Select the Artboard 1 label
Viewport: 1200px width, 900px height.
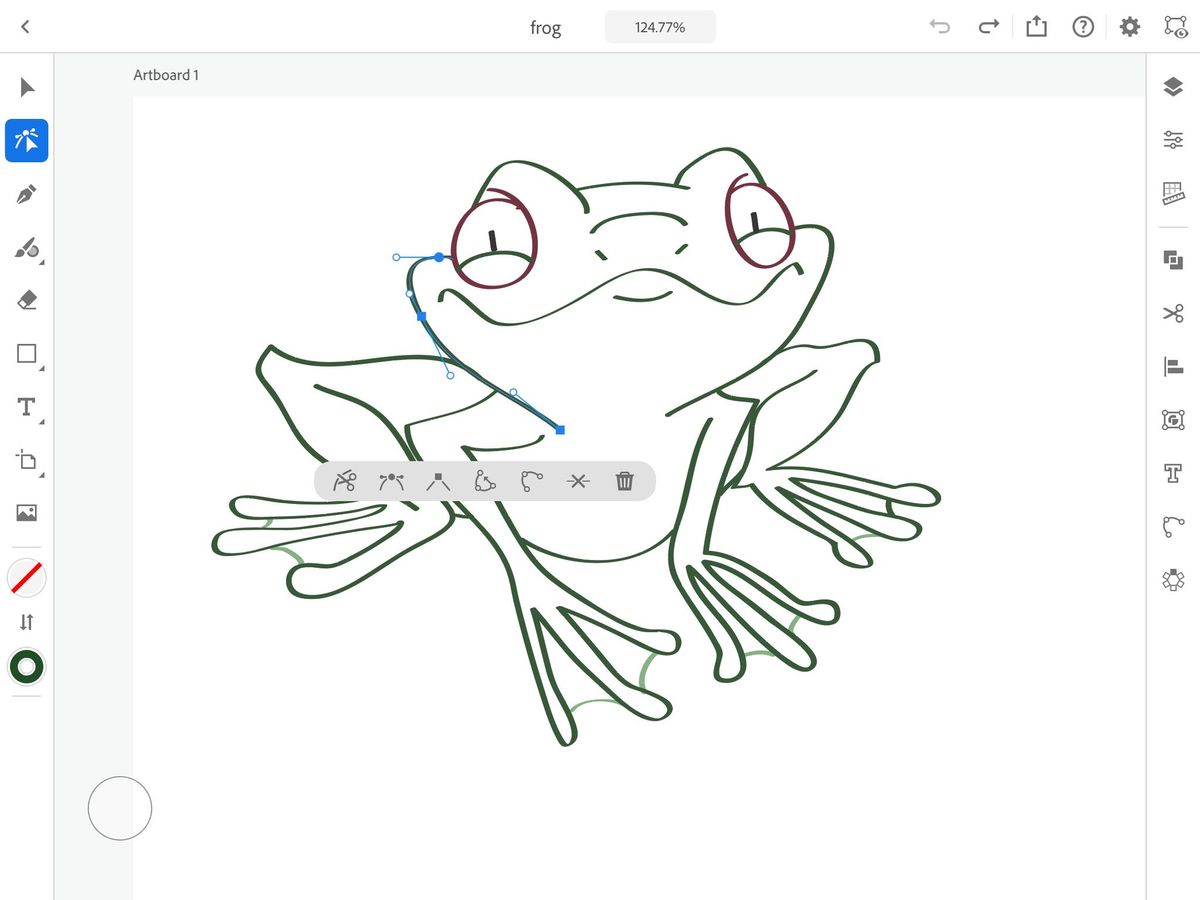point(166,74)
